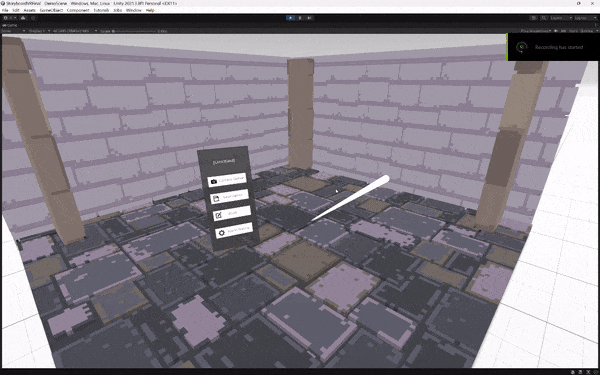Open the GameObject menu
The width and height of the screenshot is (600, 375).
[x=51, y=10]
